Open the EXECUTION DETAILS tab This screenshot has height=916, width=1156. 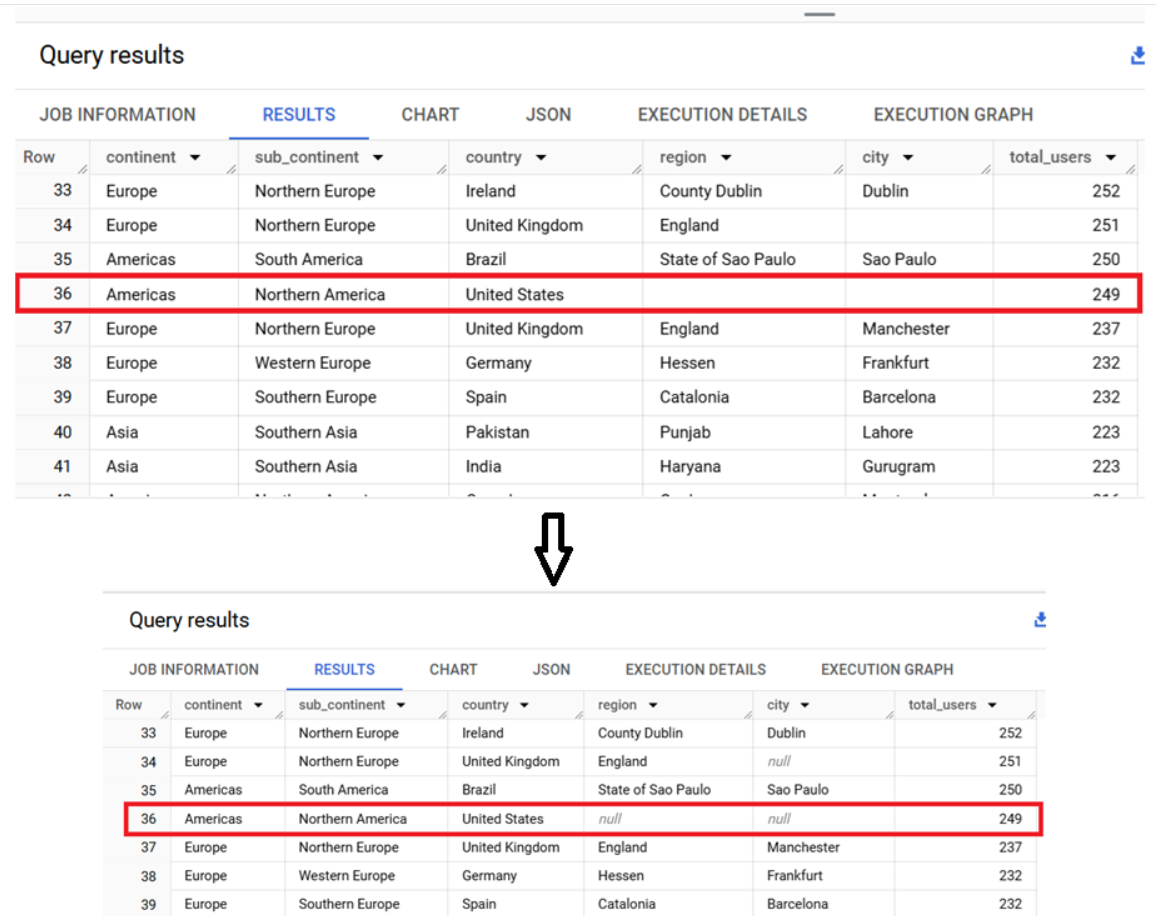coord(722,114)
